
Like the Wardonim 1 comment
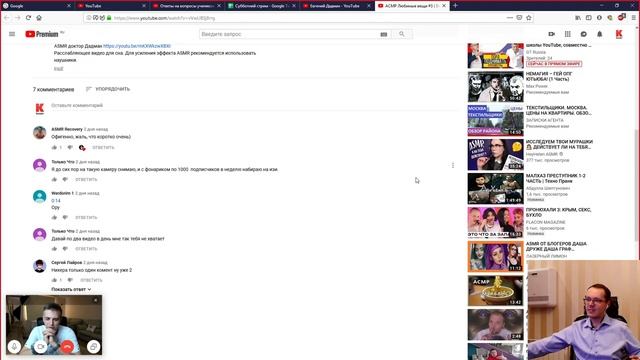pos(54,217)
